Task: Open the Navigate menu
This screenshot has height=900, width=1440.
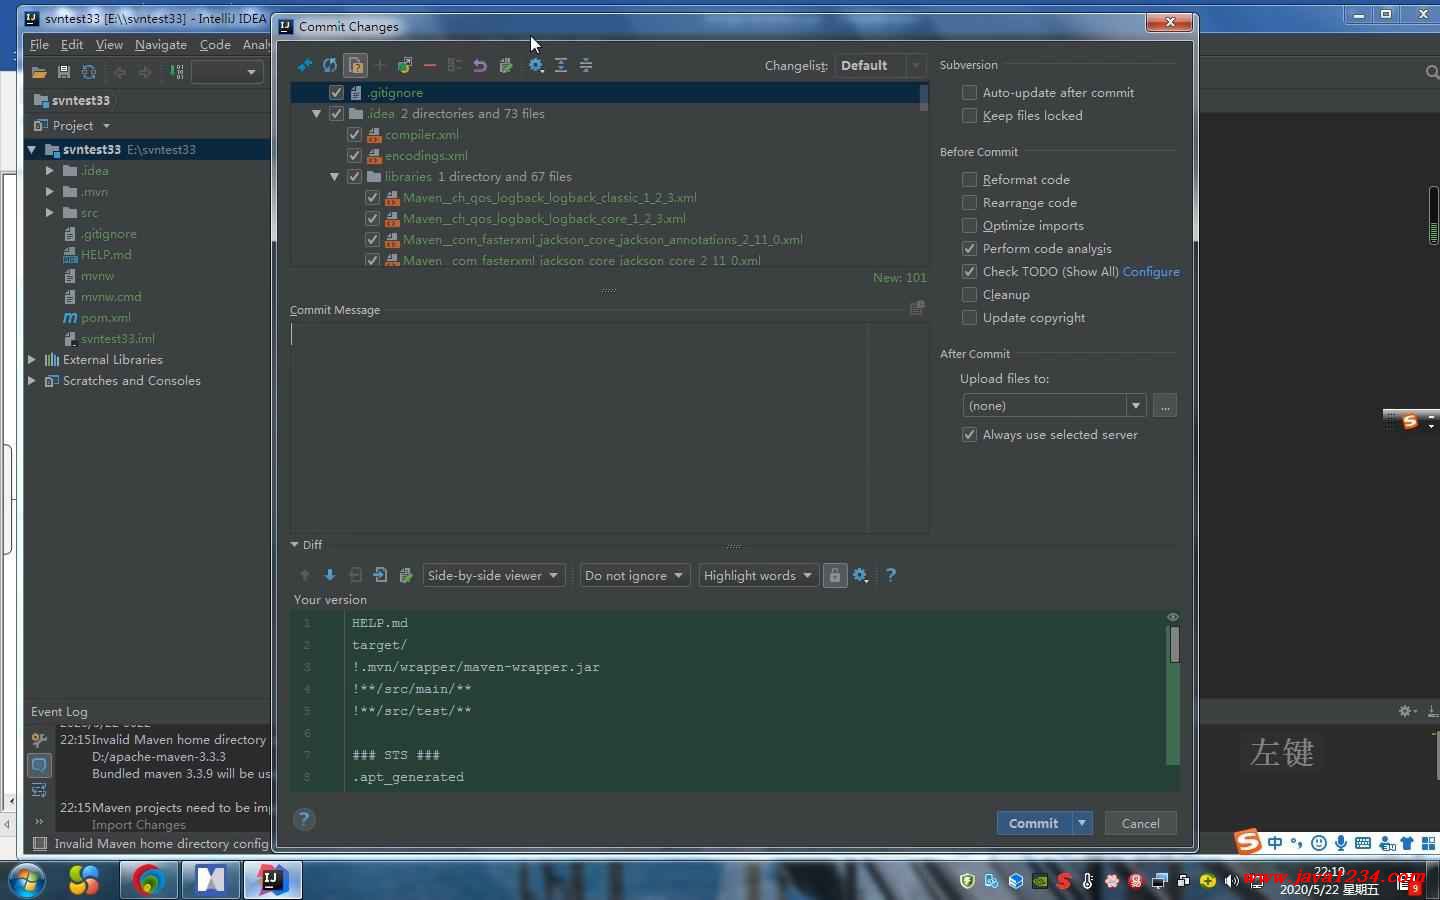Action: pos(161,44)
